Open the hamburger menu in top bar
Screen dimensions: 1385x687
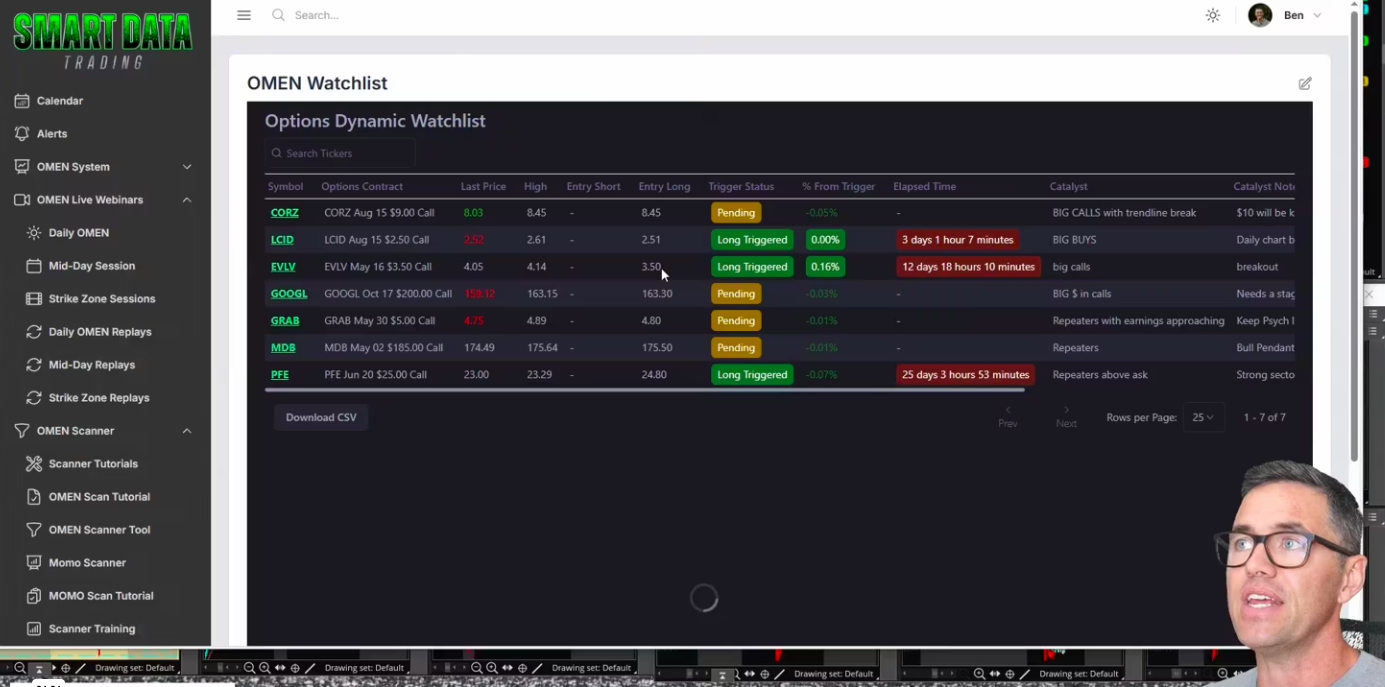tap(244, 15)
